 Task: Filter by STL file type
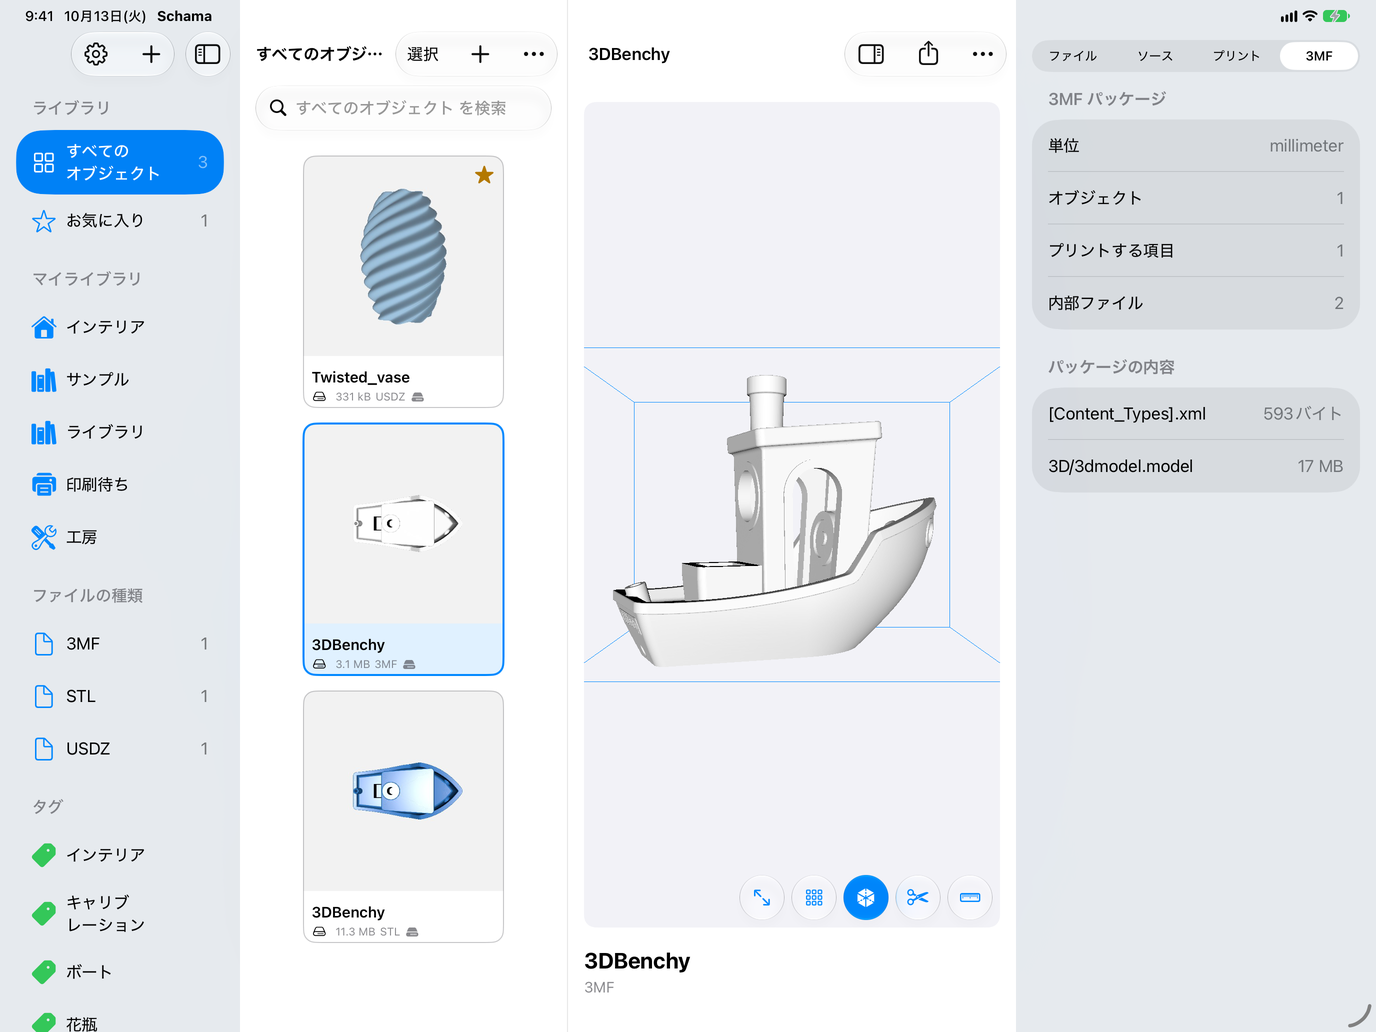120,696
